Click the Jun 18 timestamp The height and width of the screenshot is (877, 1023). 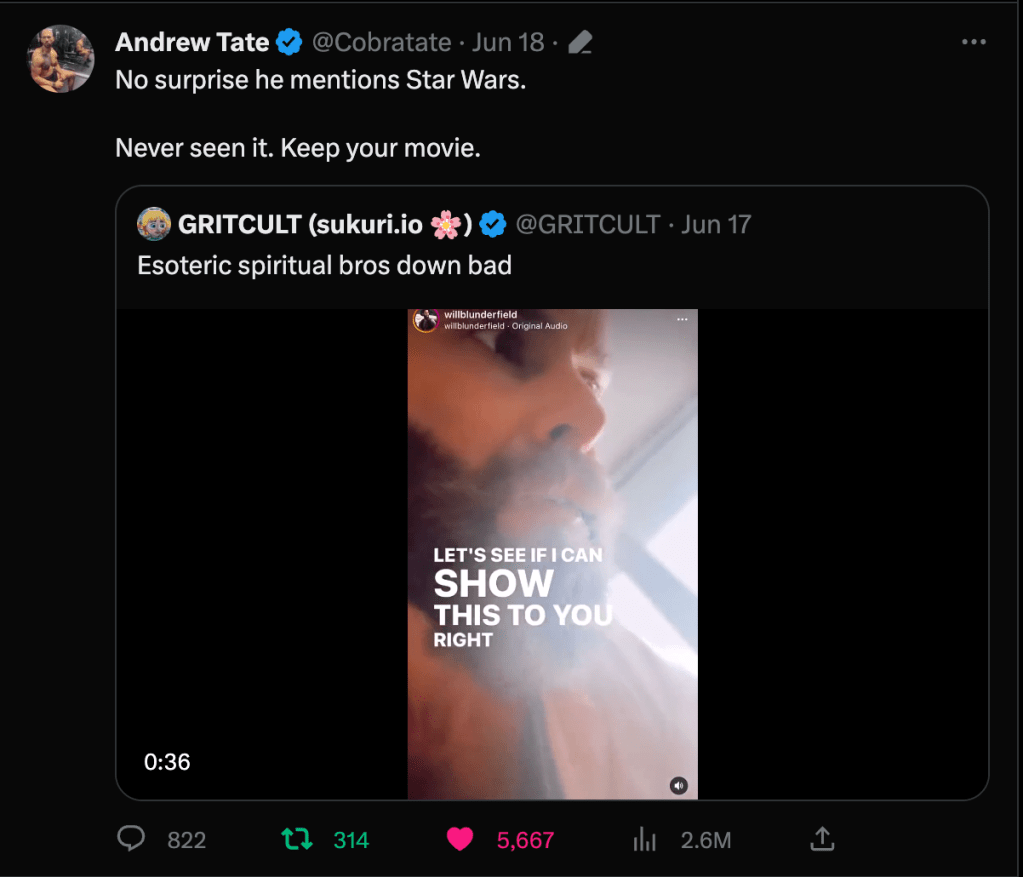[x=508, y=42]
